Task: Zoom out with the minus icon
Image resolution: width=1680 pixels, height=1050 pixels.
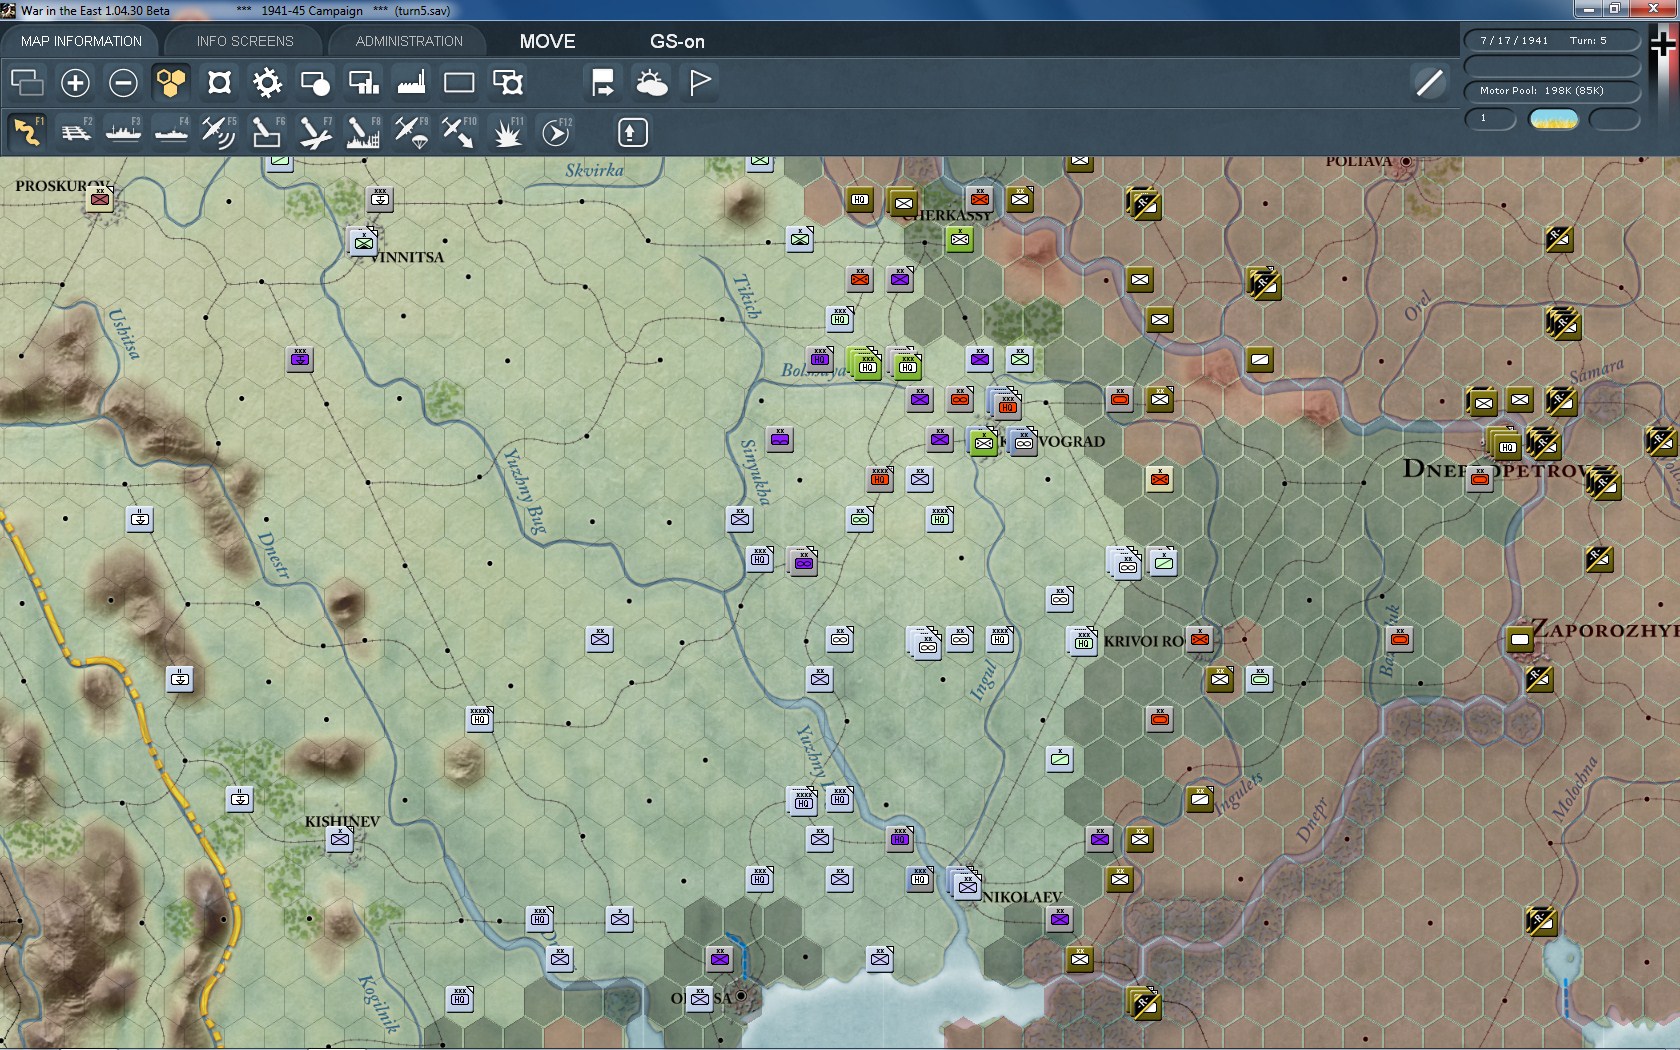Action: [123, 83]
